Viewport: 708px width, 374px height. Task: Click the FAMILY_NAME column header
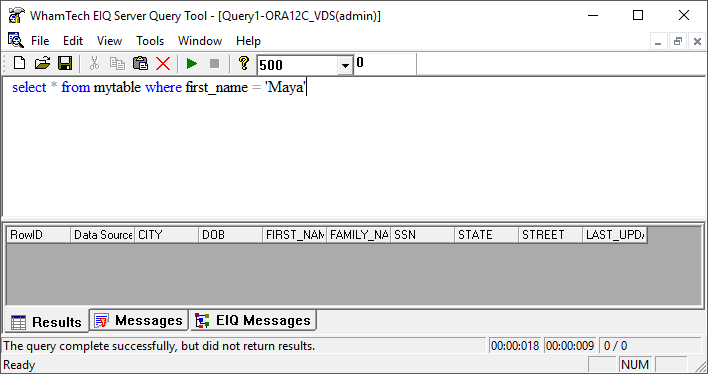point(359,235)
